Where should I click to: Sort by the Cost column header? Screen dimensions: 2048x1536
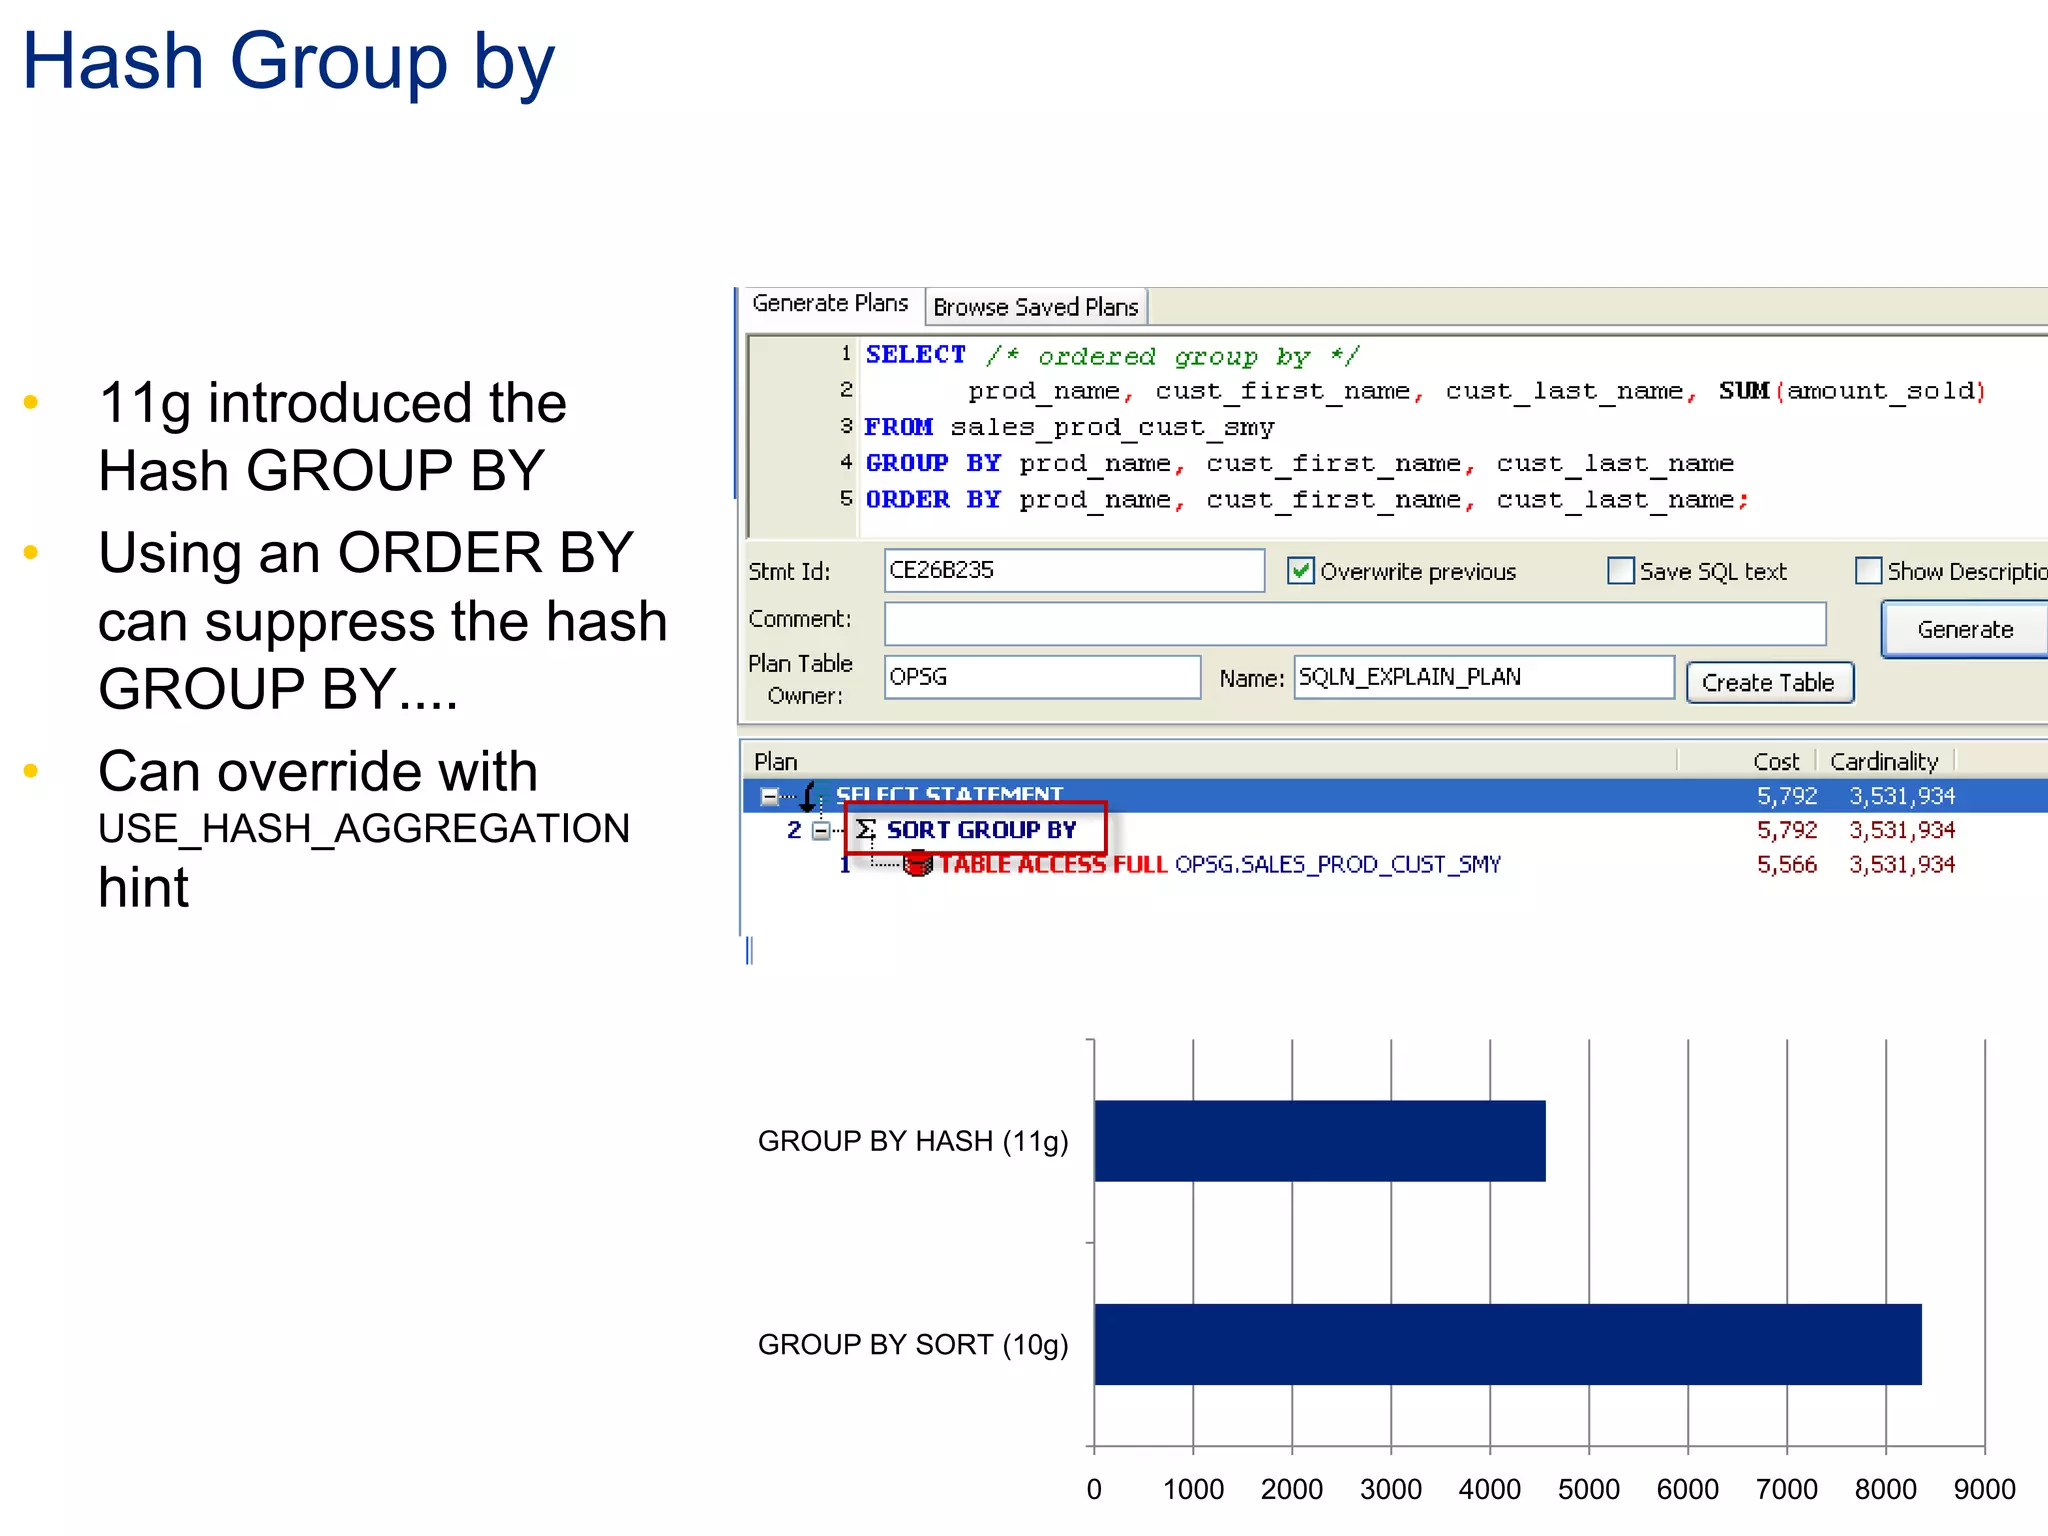point(1777,761)
